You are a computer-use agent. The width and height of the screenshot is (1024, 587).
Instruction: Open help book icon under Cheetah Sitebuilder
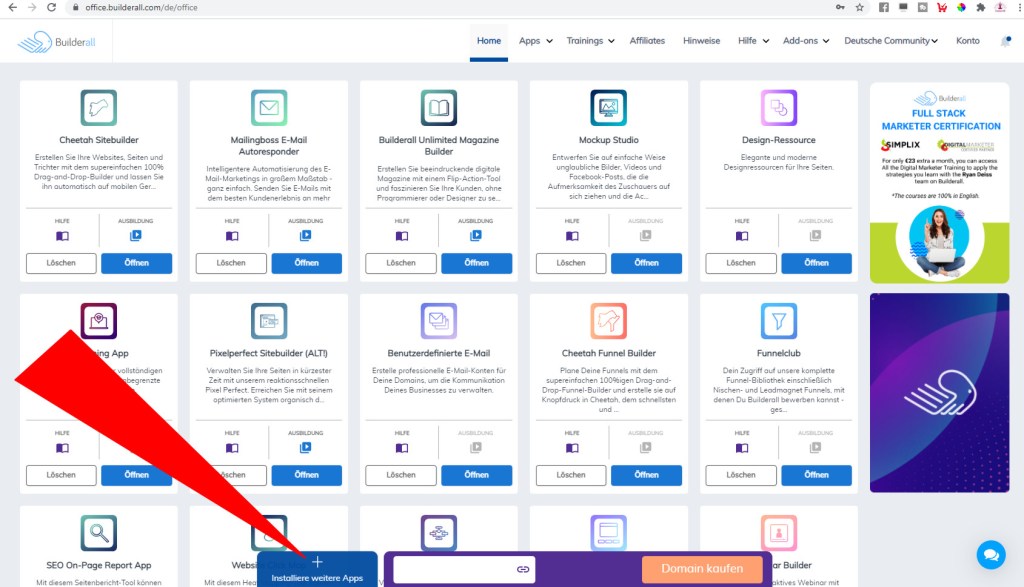(62, 236)
